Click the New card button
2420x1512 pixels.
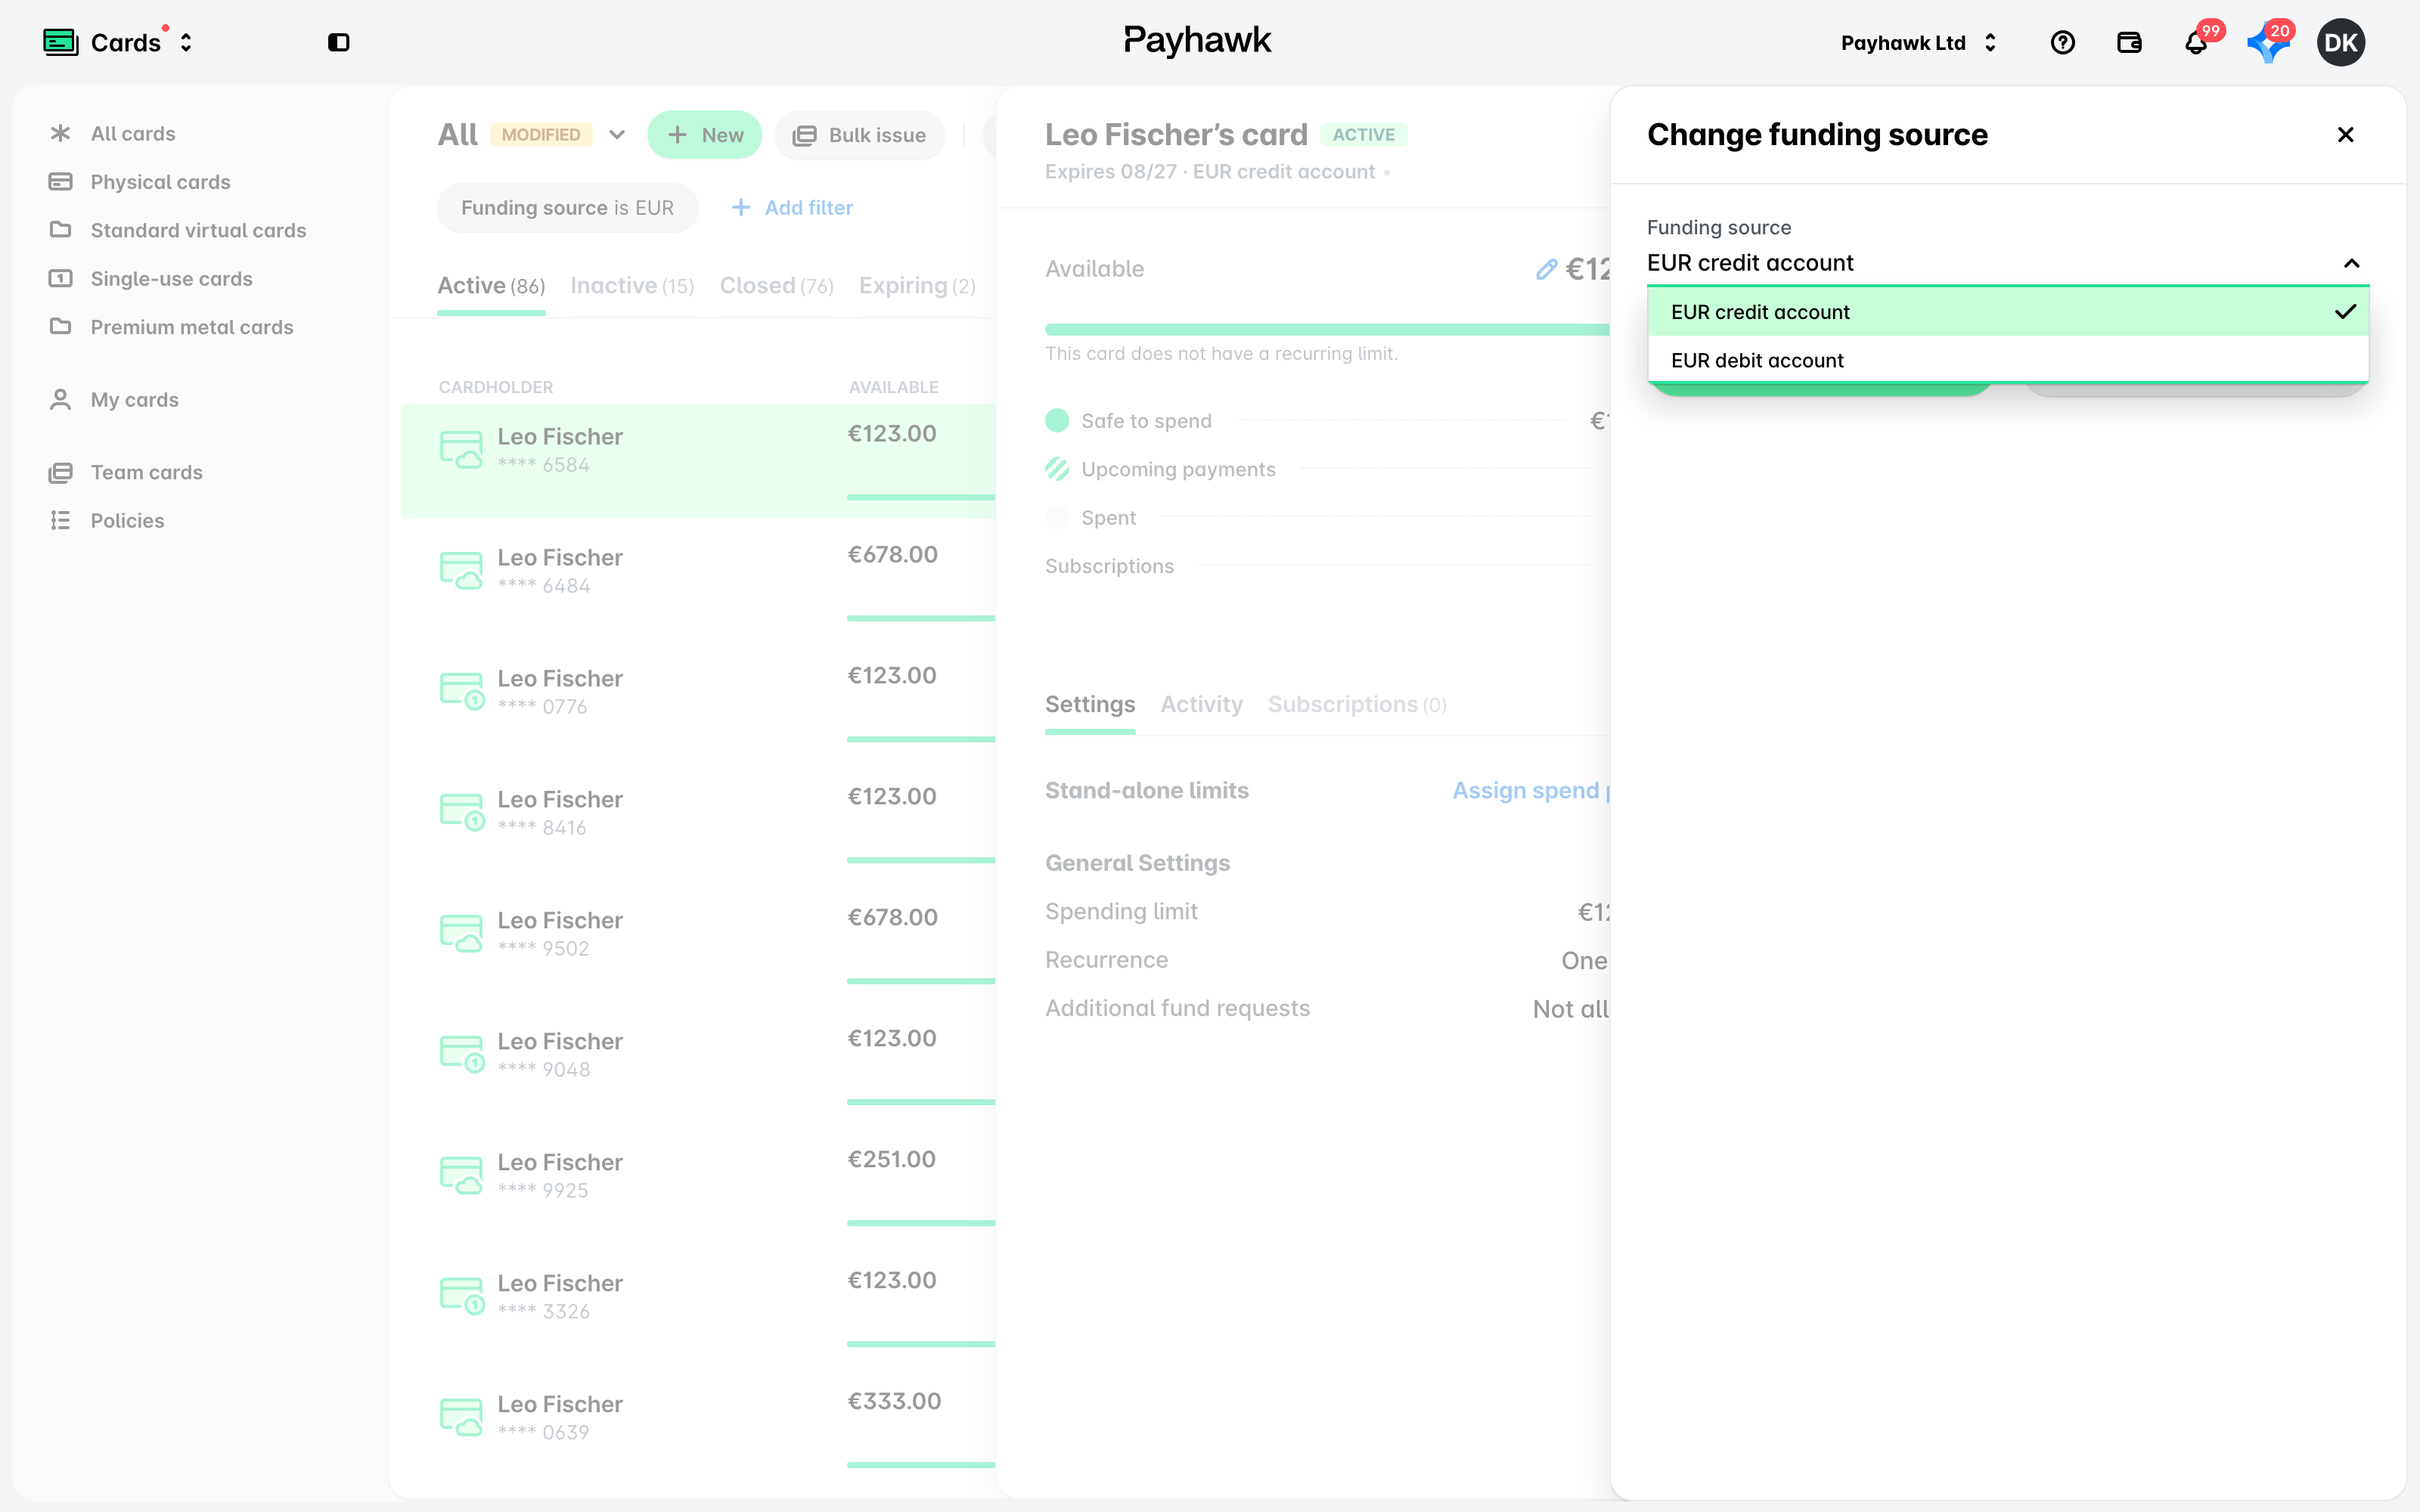(704, 135)
